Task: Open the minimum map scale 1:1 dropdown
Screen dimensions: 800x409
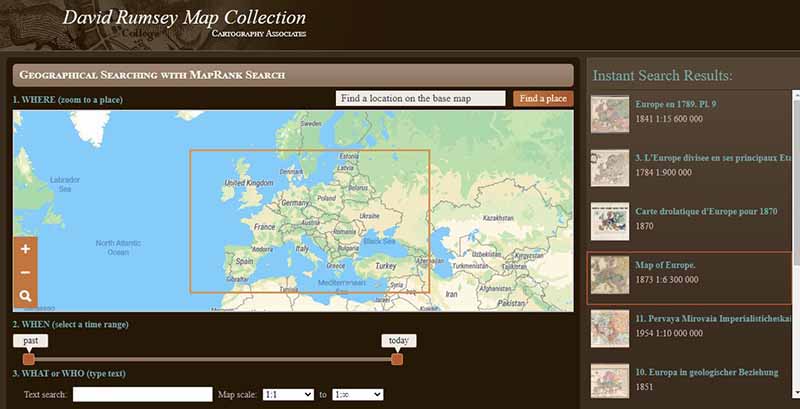Action: click(x=288, y=395)
